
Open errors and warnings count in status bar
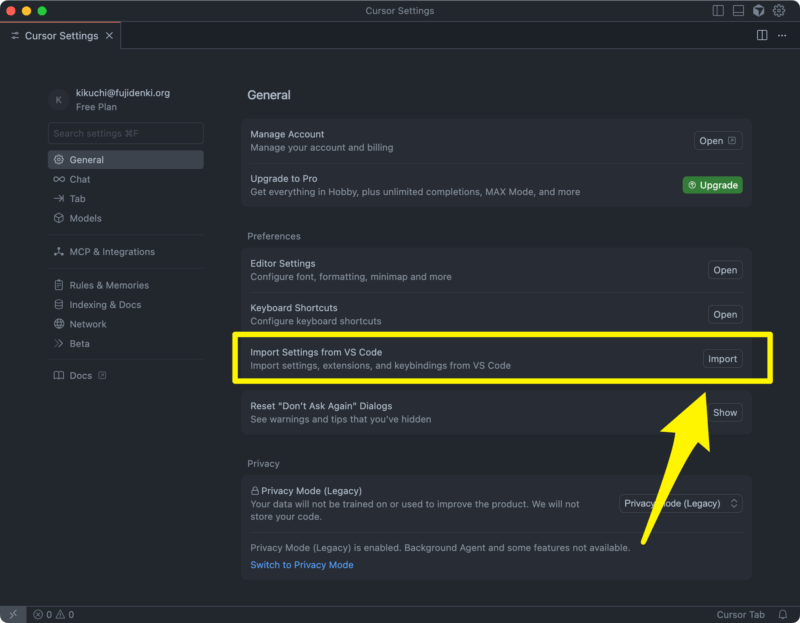[54, 614]
